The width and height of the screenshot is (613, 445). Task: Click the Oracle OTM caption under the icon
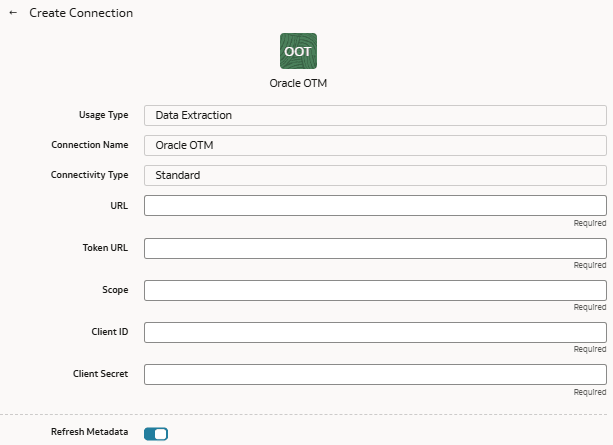pyautogui.click(x=298, y=83)
